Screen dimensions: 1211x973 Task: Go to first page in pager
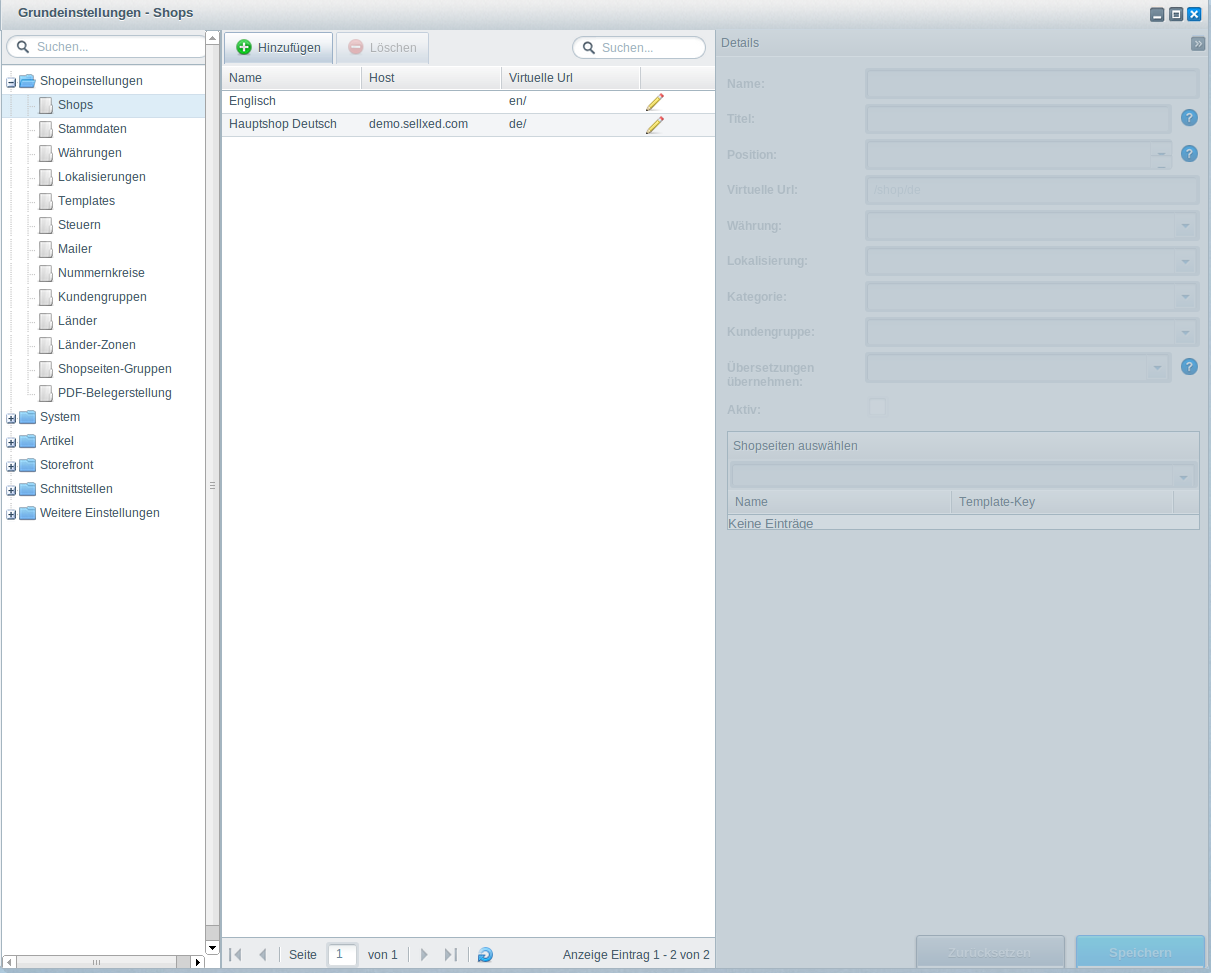[x=235, y=955]
